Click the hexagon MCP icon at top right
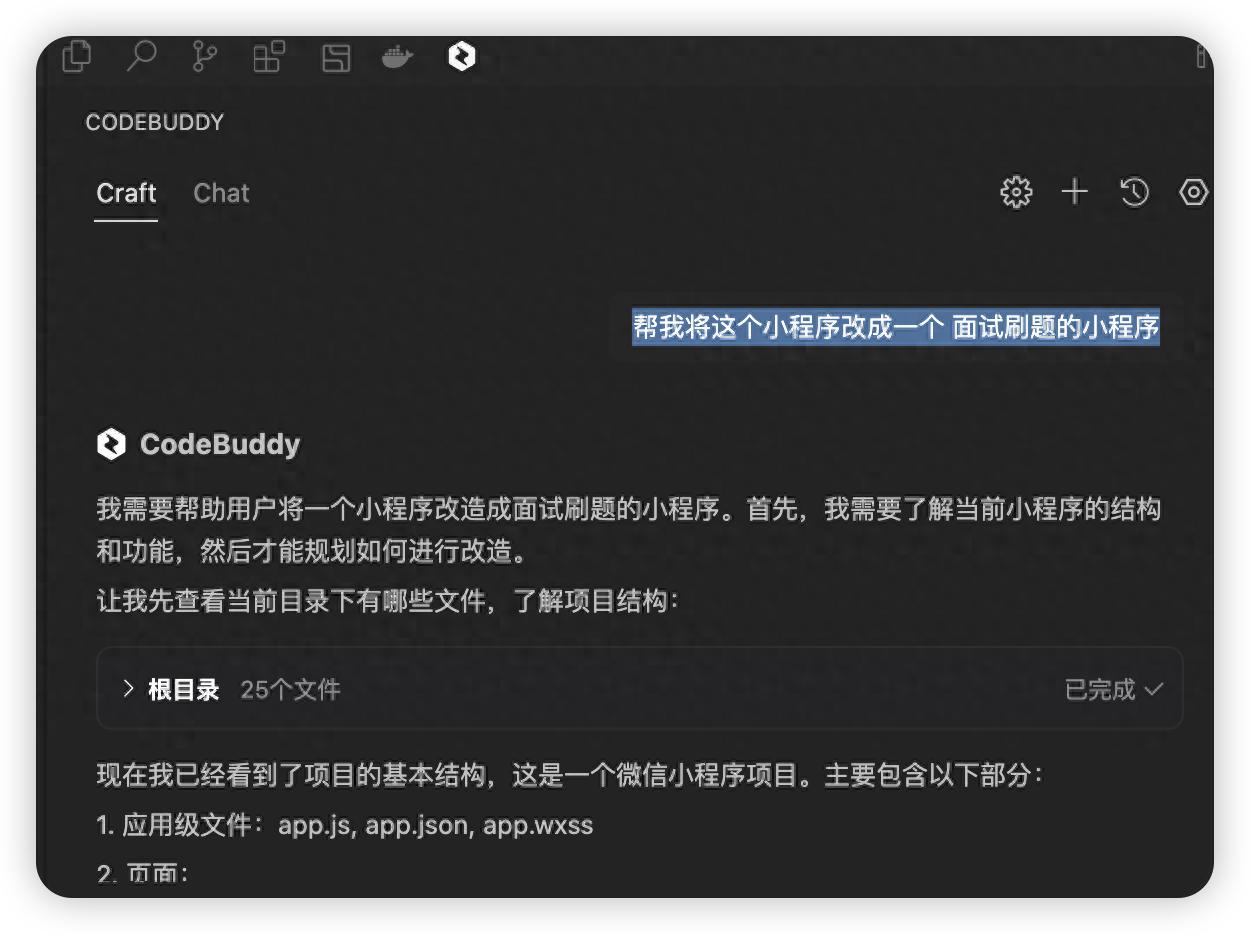 [1192, 193]
